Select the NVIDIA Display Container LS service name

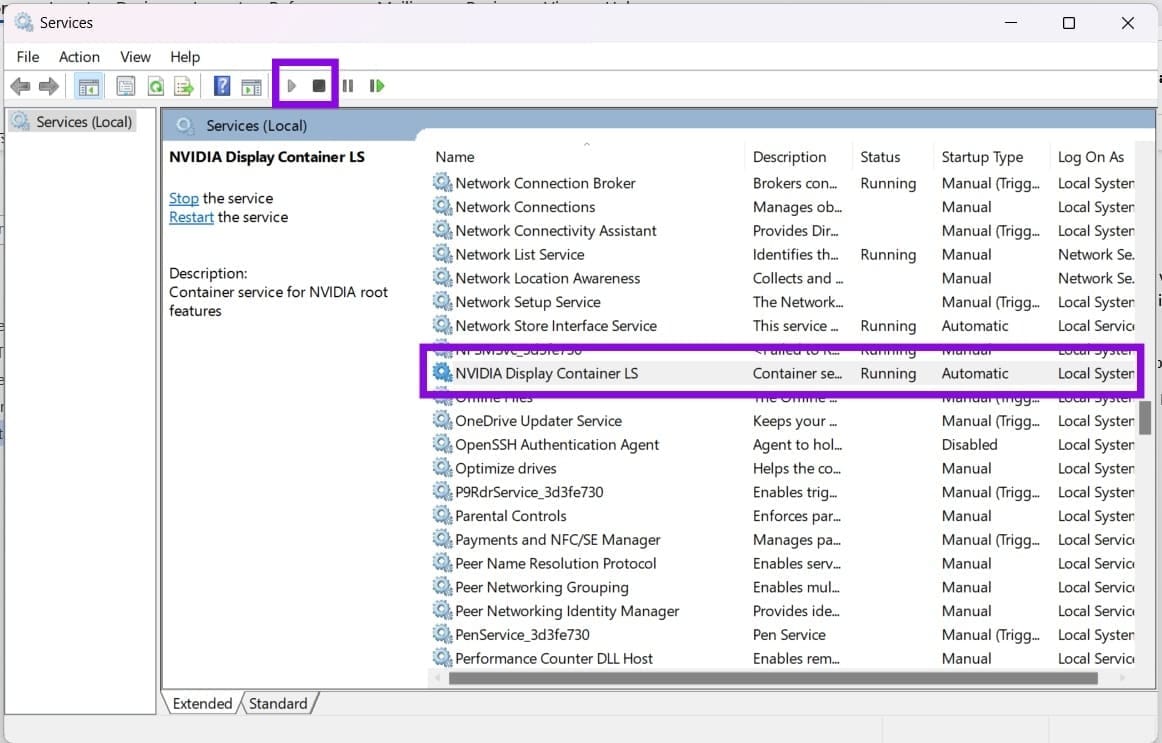pos(546,373)
